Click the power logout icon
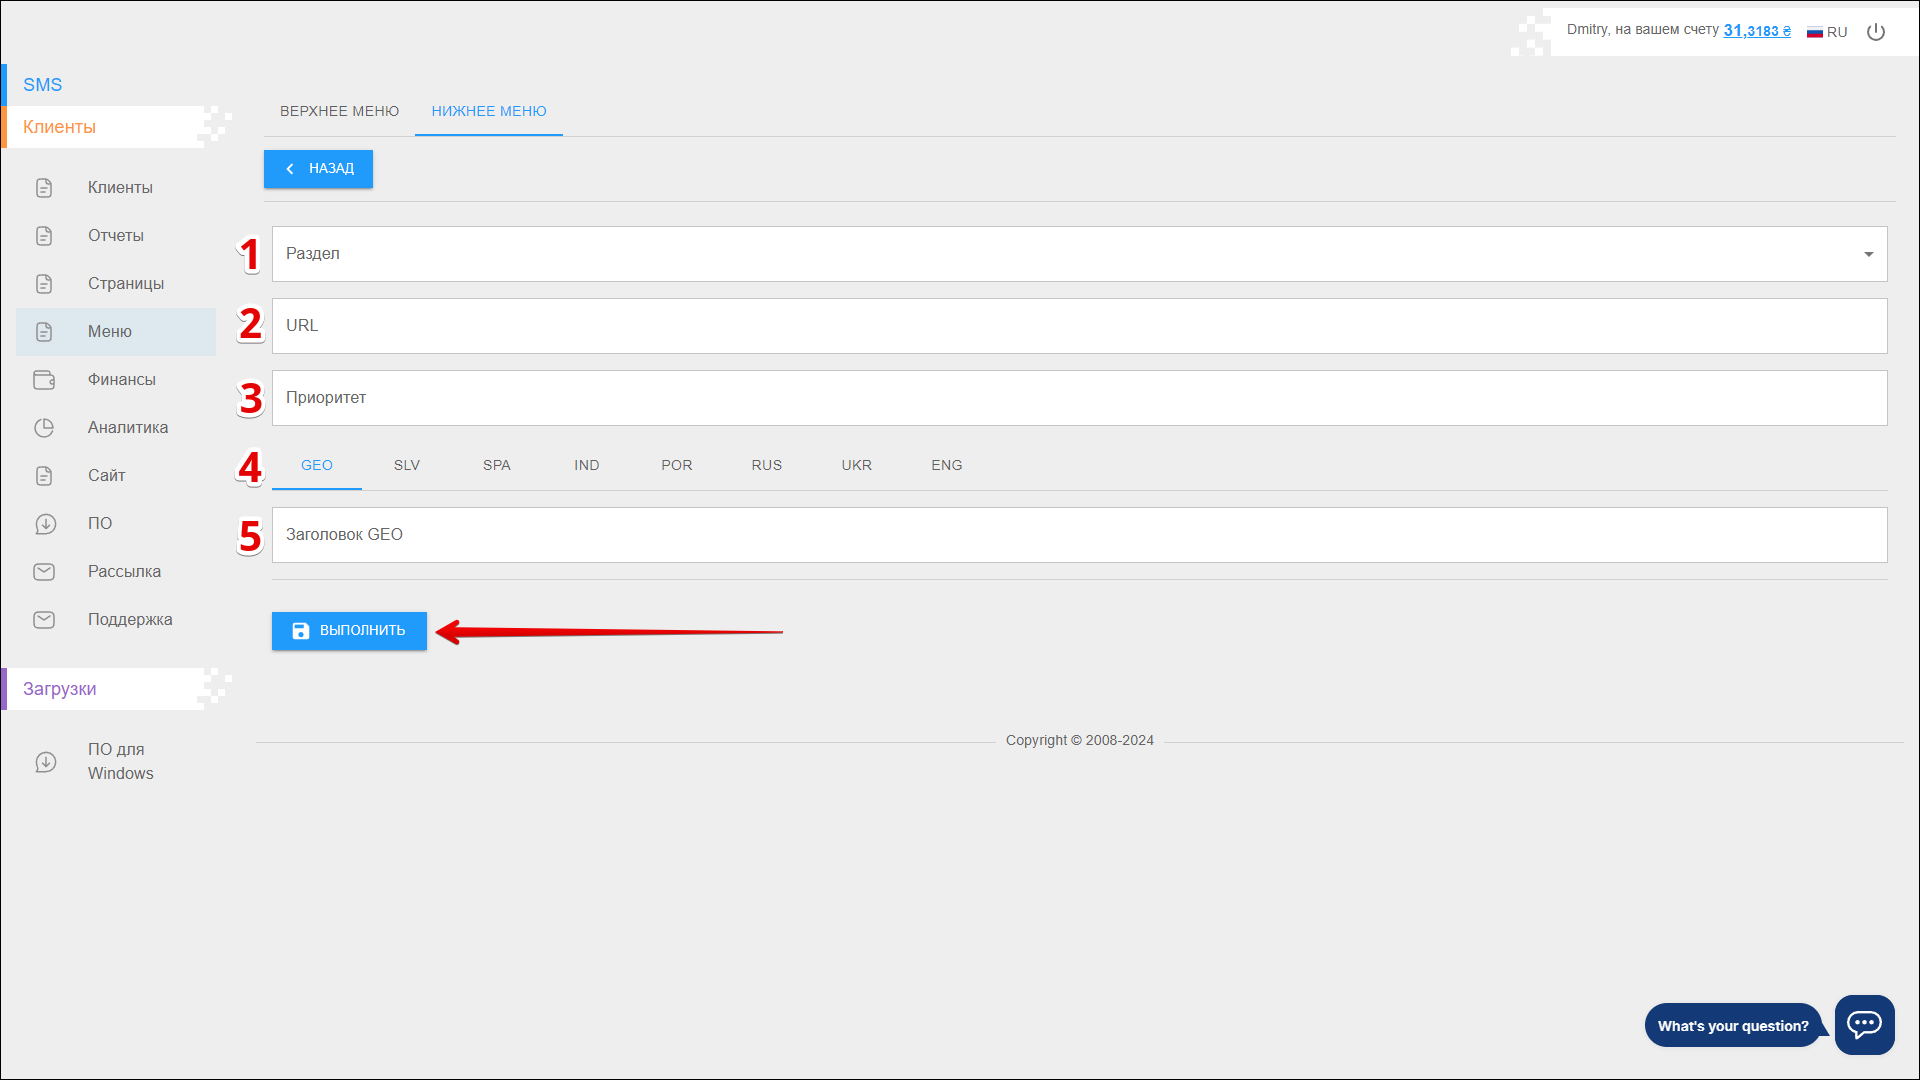 pyautogui.click(x=1876, y=32)
